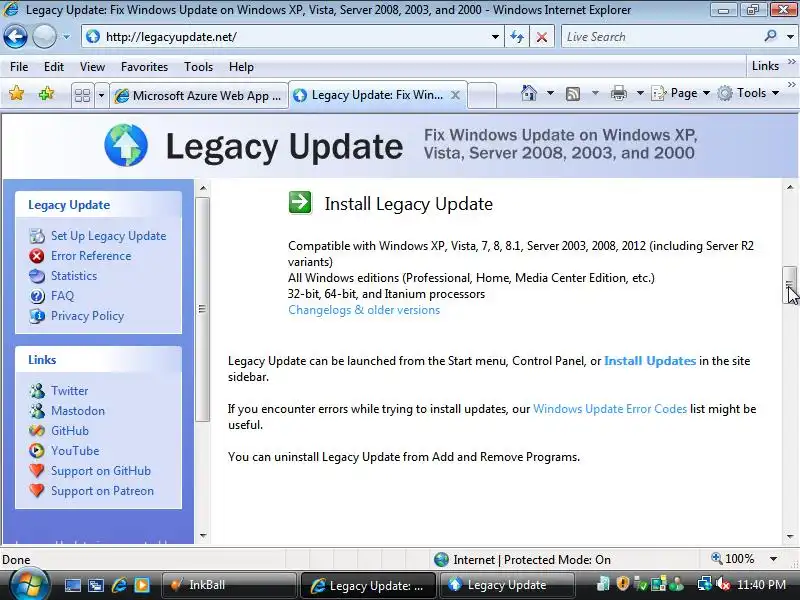Click the address bar URL field

pyautogui.click(x=290, y=37)
